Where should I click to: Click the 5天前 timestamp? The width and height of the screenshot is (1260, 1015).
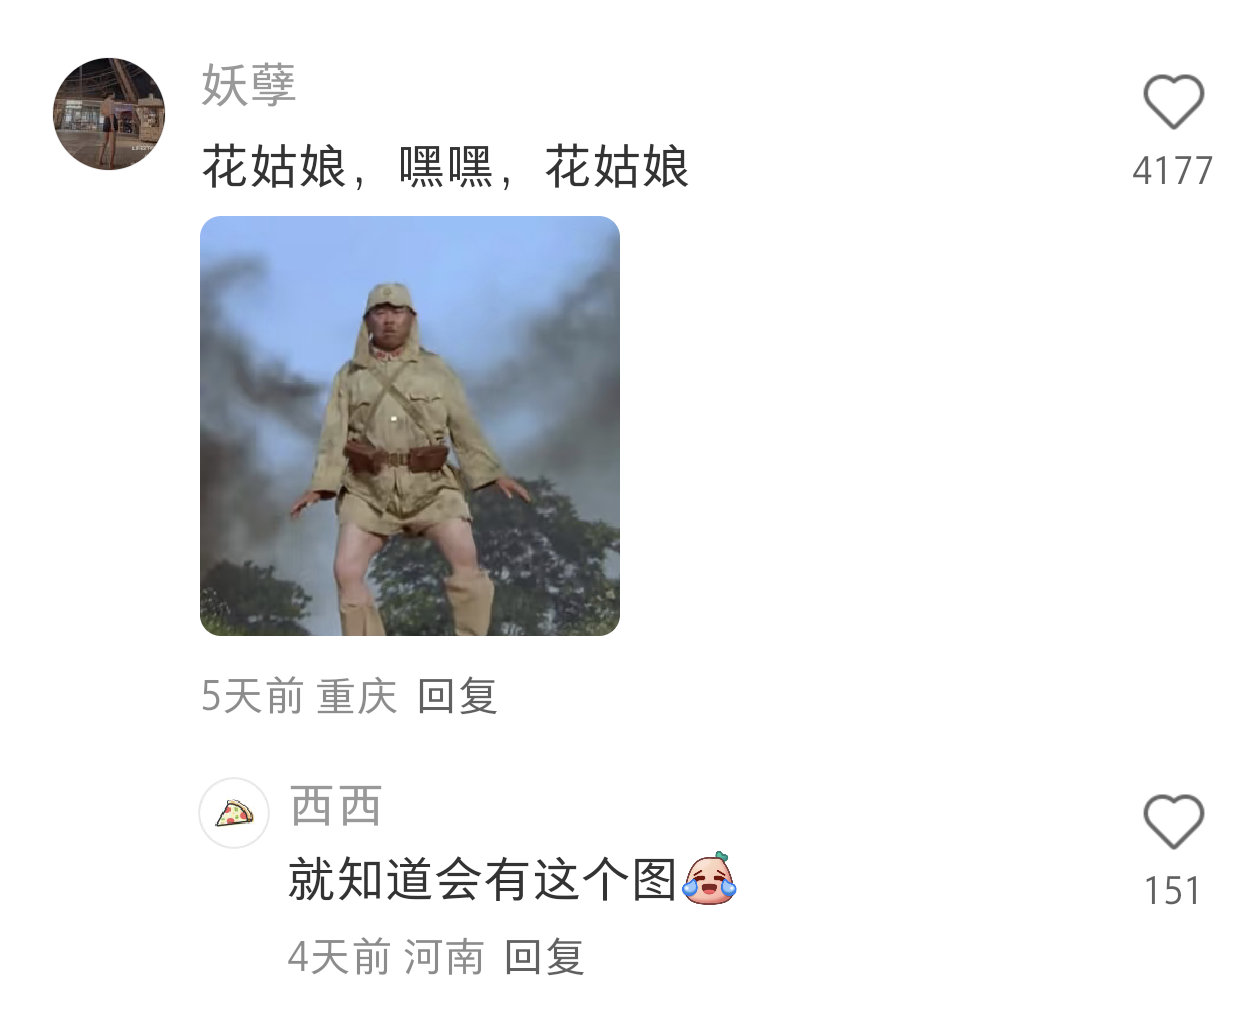click(252, 696)
